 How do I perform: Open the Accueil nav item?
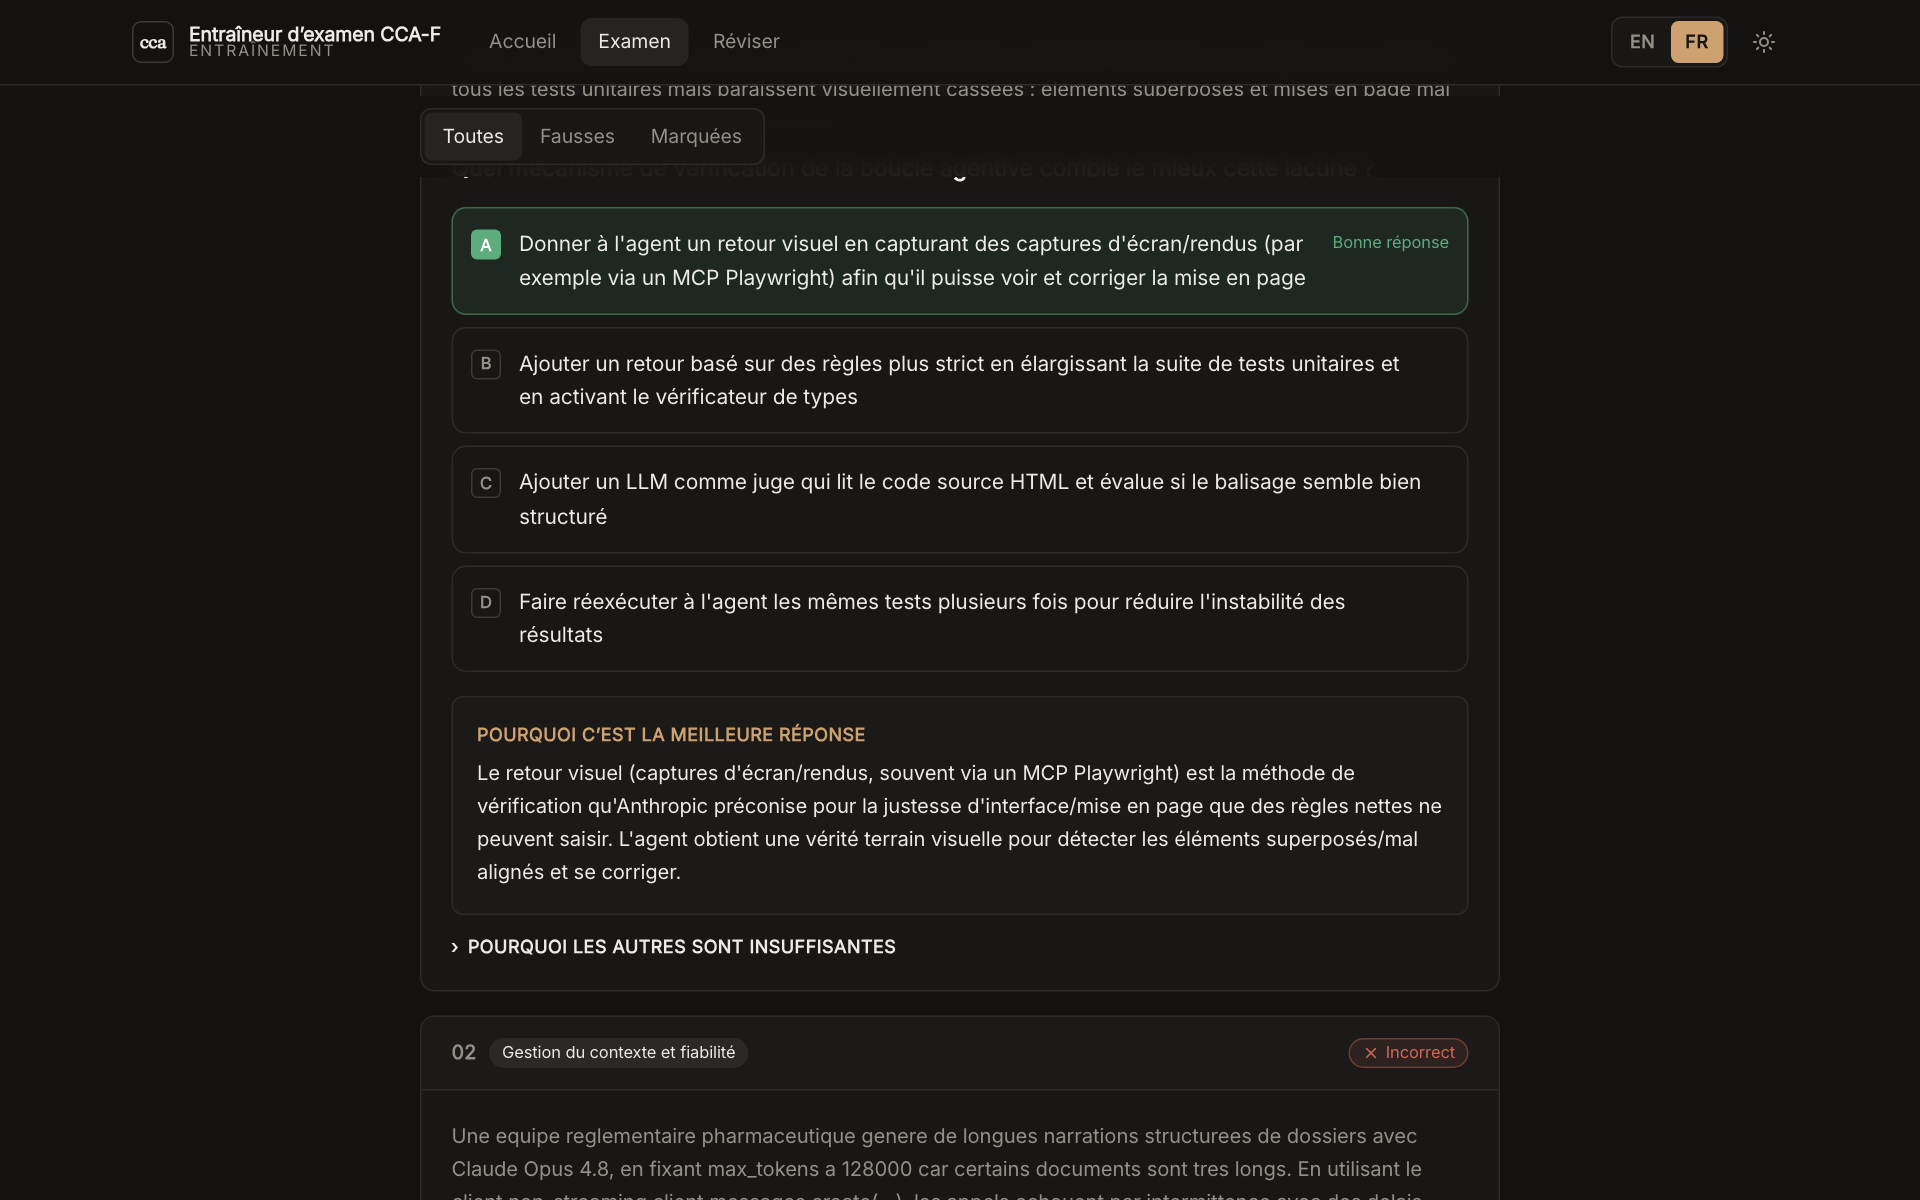522,42
